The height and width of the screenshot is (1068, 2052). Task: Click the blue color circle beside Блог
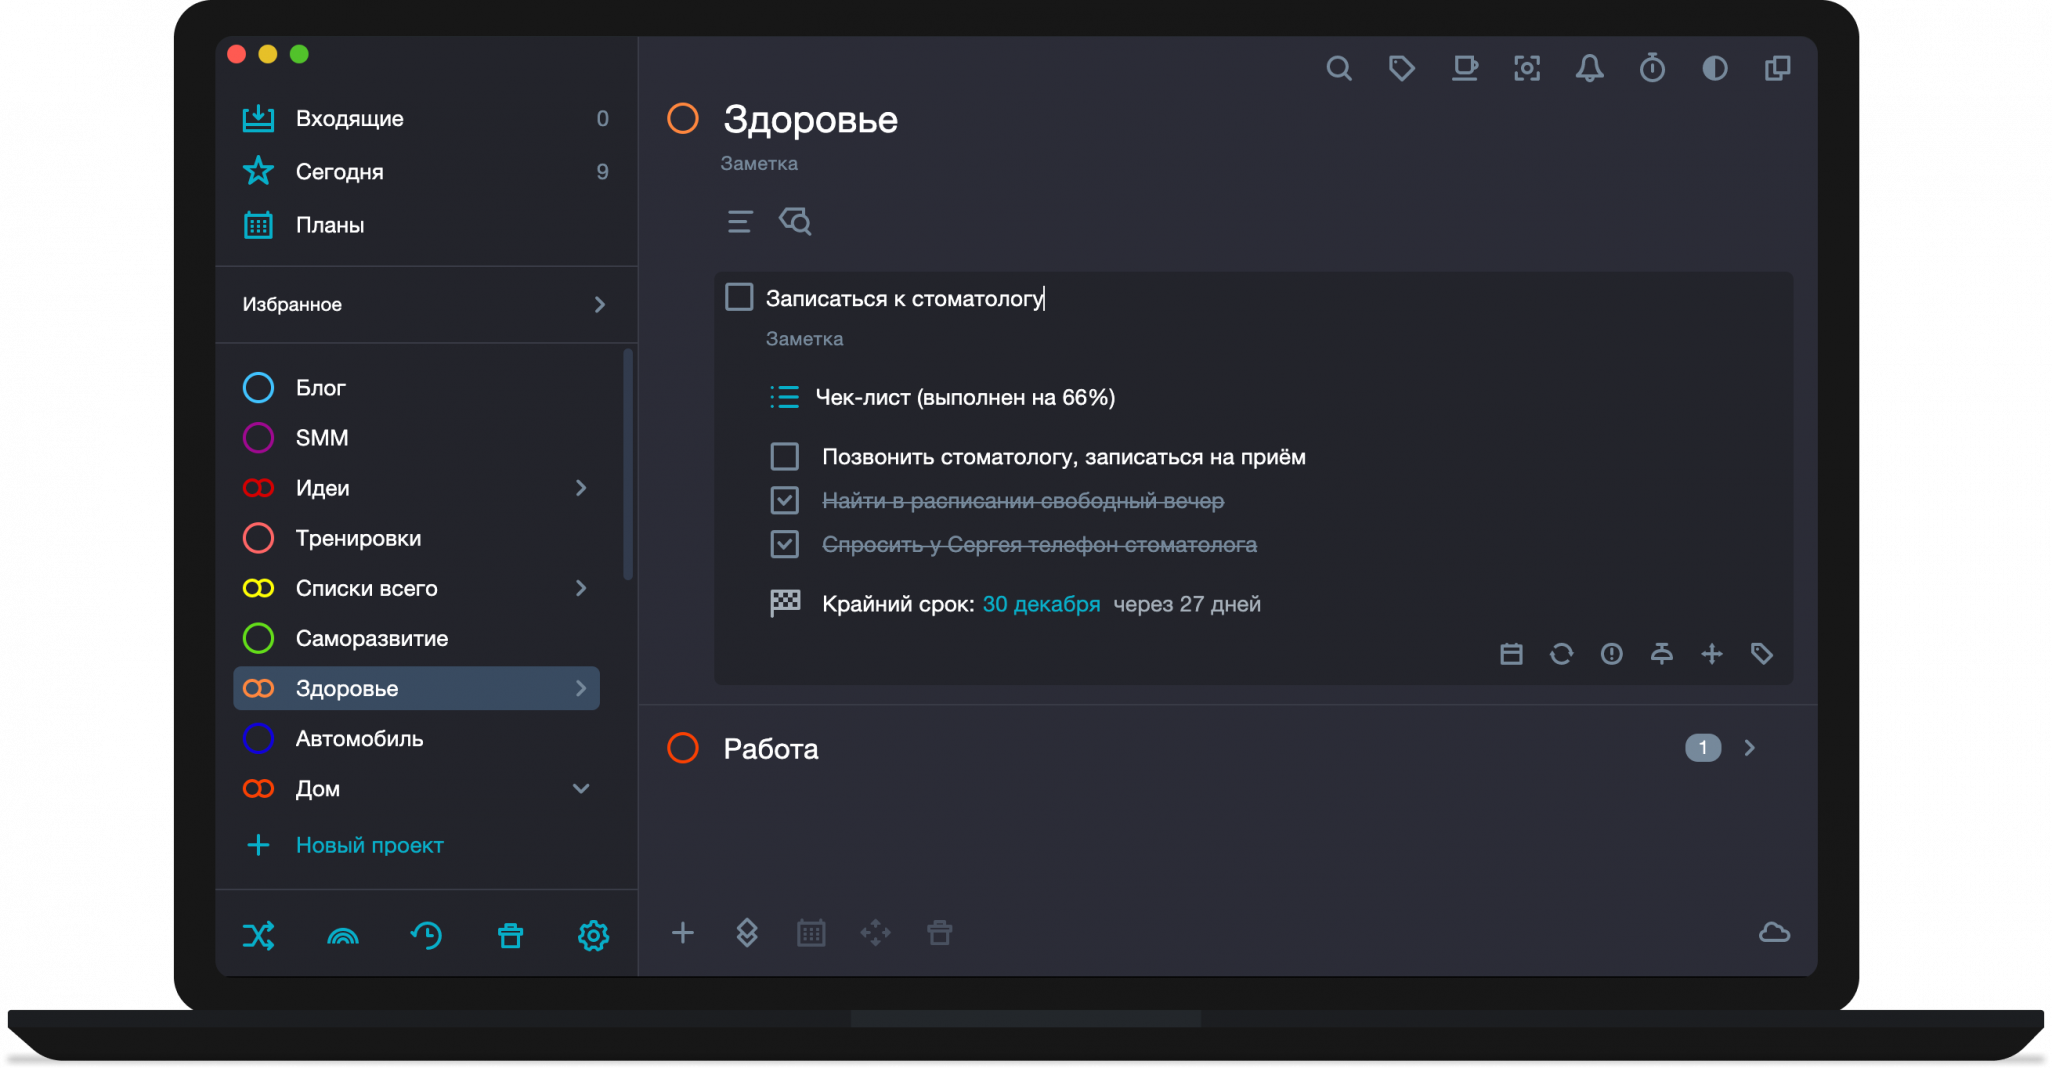tap(258, 387)
